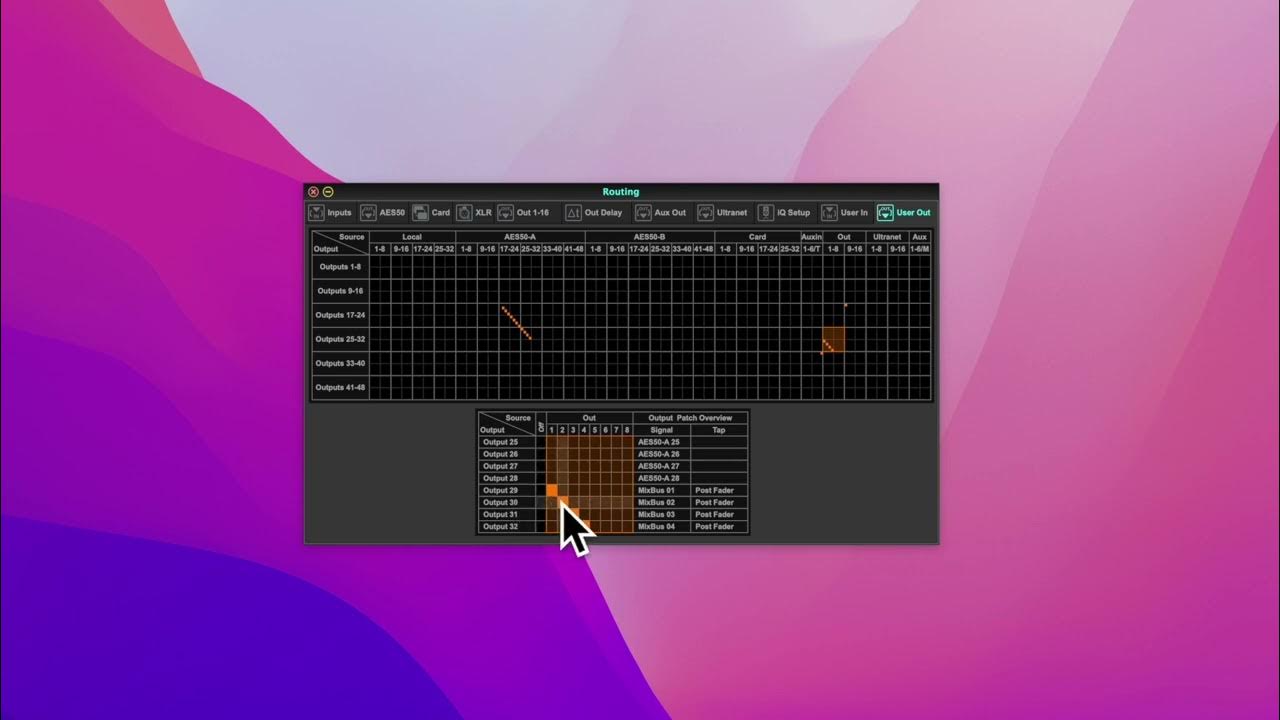Click the 1-6/T column under Auxin
The height and width of the screenshot is (720, 1280).
[x=811, y=248]
